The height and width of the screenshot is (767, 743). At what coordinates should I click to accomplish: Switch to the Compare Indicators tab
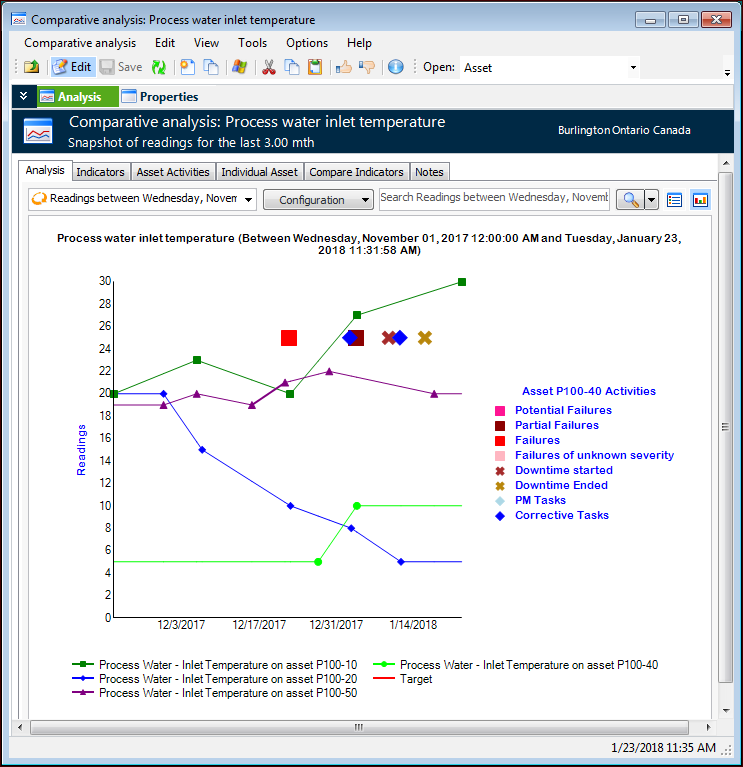[x=356, y=172]
